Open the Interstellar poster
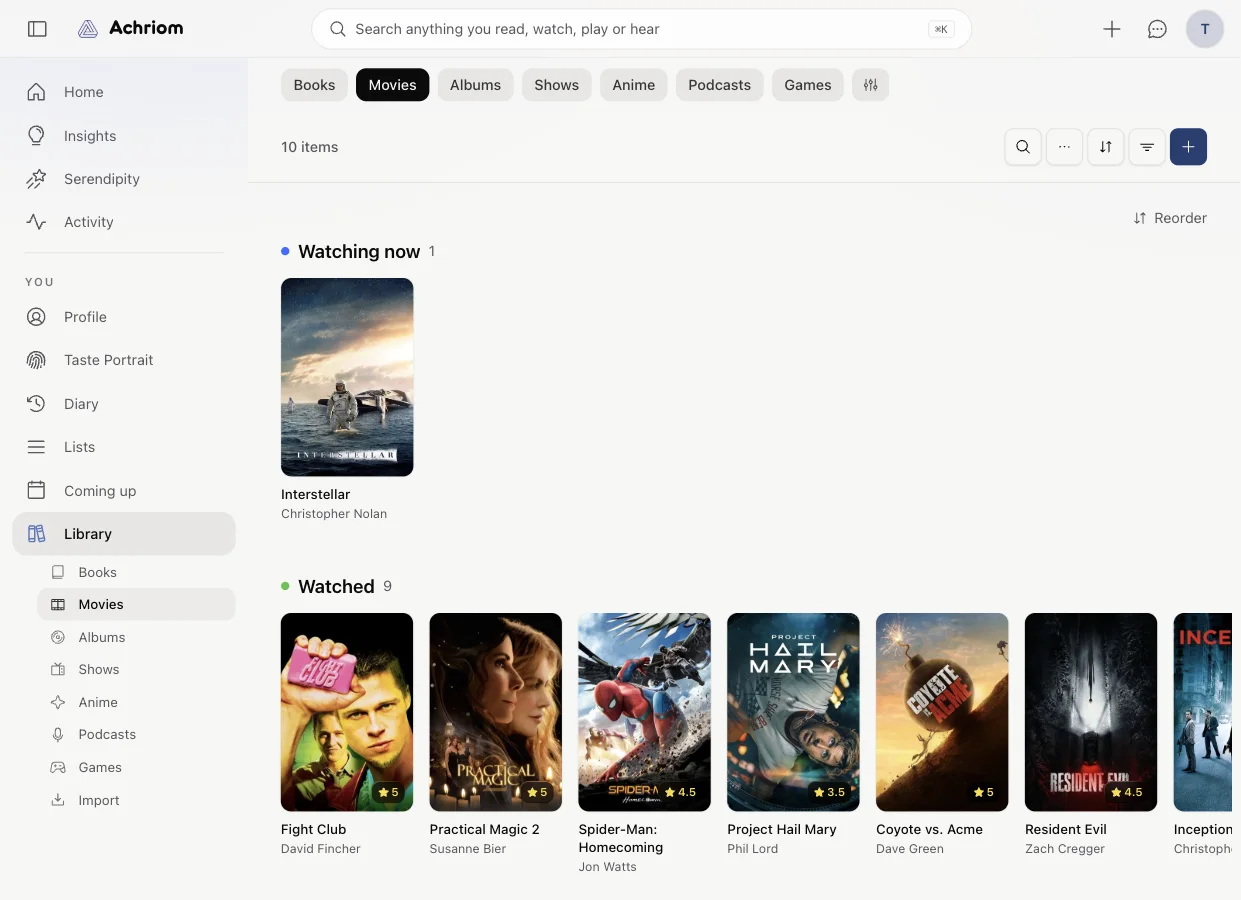 pyautogui.click(x=347, y=377)
